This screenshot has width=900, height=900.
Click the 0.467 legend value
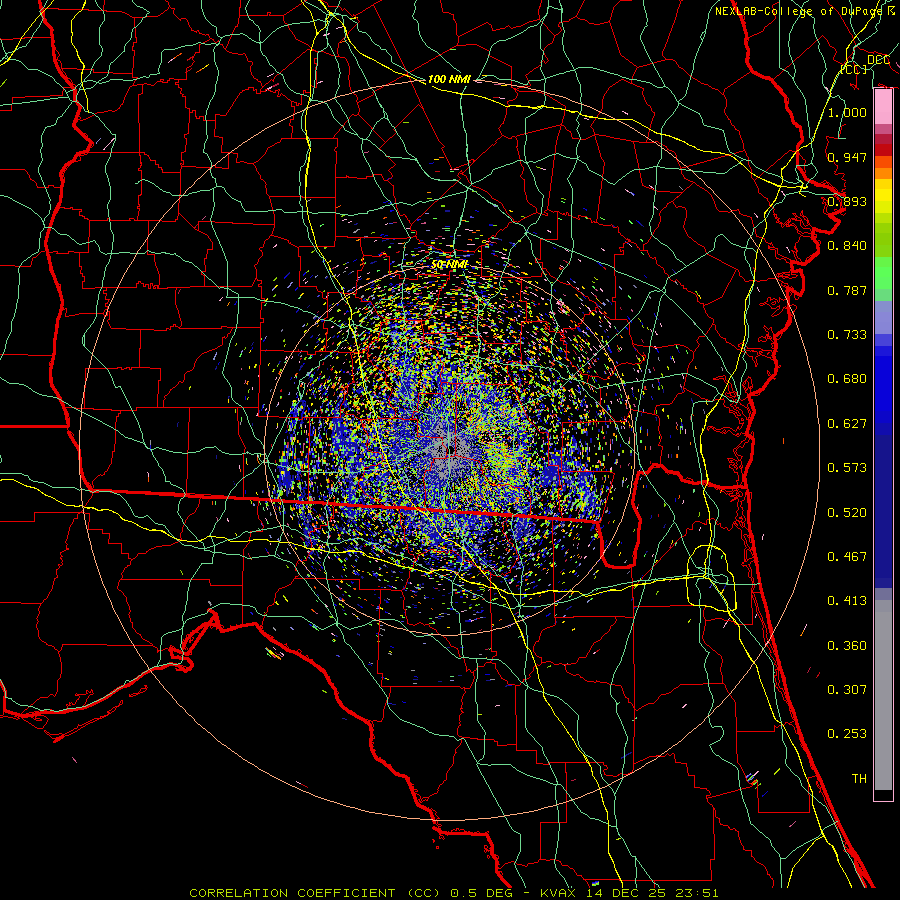tap(847, 557)
